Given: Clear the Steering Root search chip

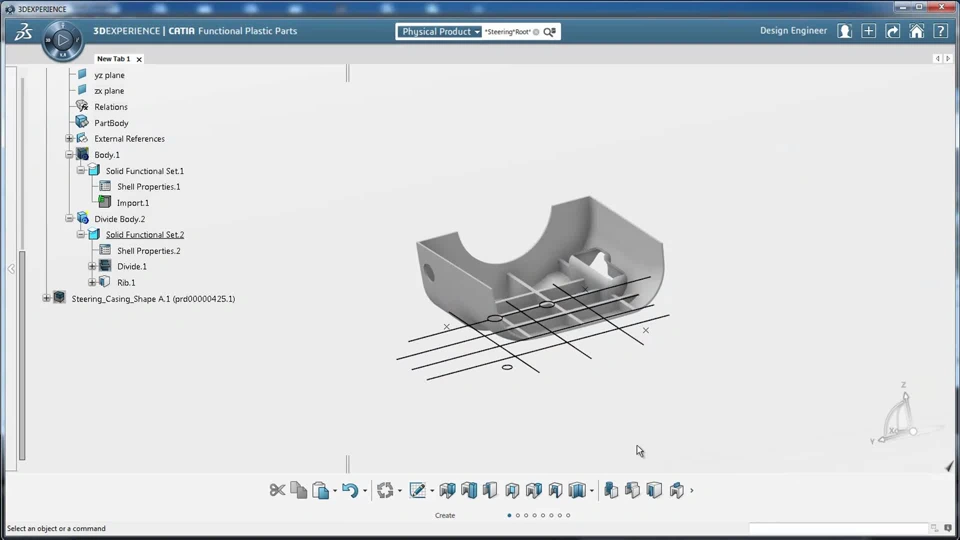Looking at the screenshot, I should tap(536, 32).
